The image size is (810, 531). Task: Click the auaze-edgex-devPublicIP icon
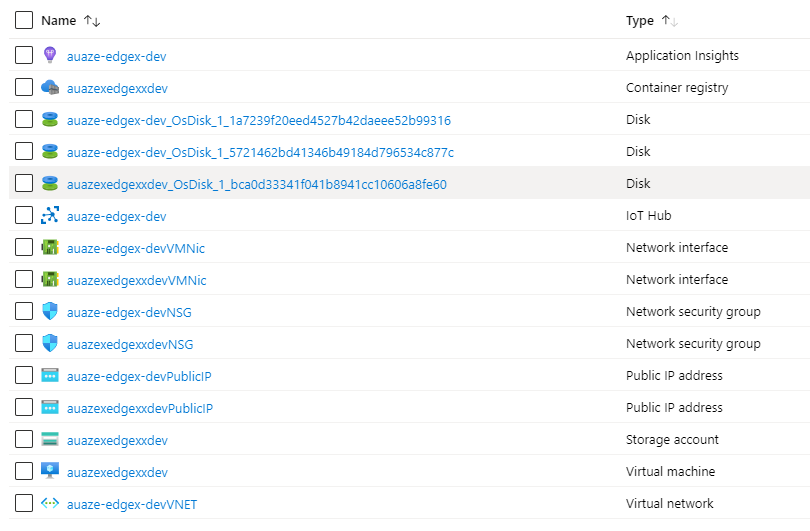(x=50, y=375)
